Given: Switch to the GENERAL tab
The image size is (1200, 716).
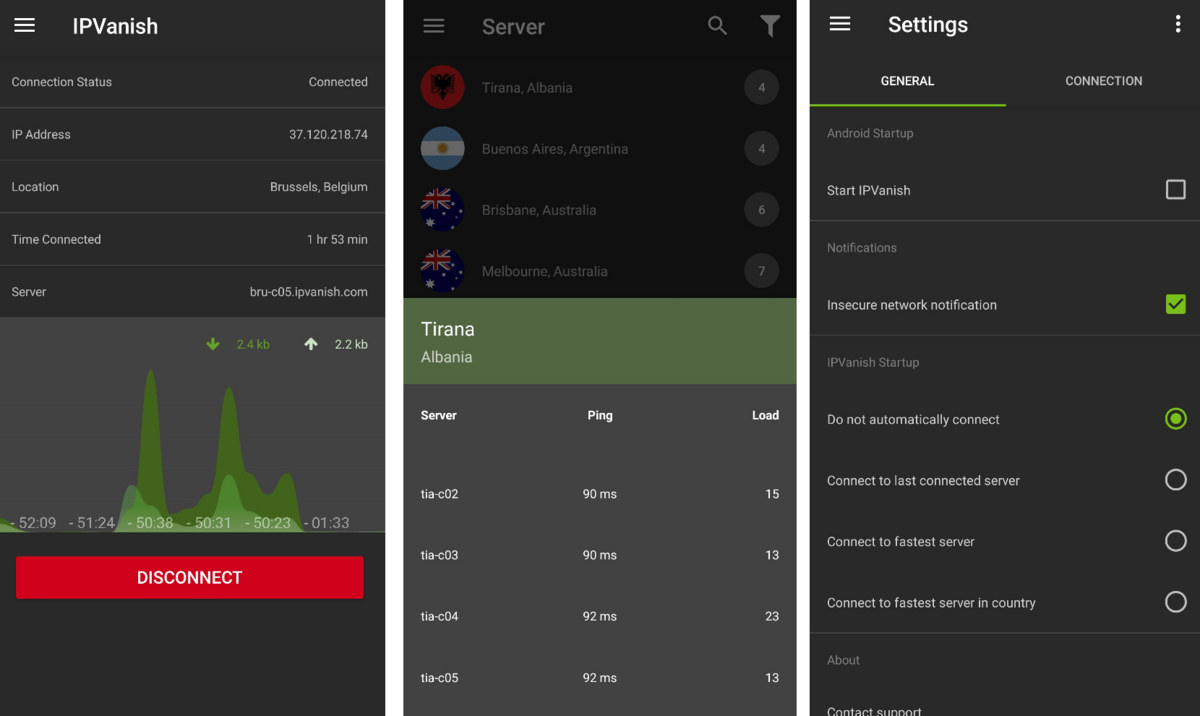Looking at the screenshot, I should [907, 81].
